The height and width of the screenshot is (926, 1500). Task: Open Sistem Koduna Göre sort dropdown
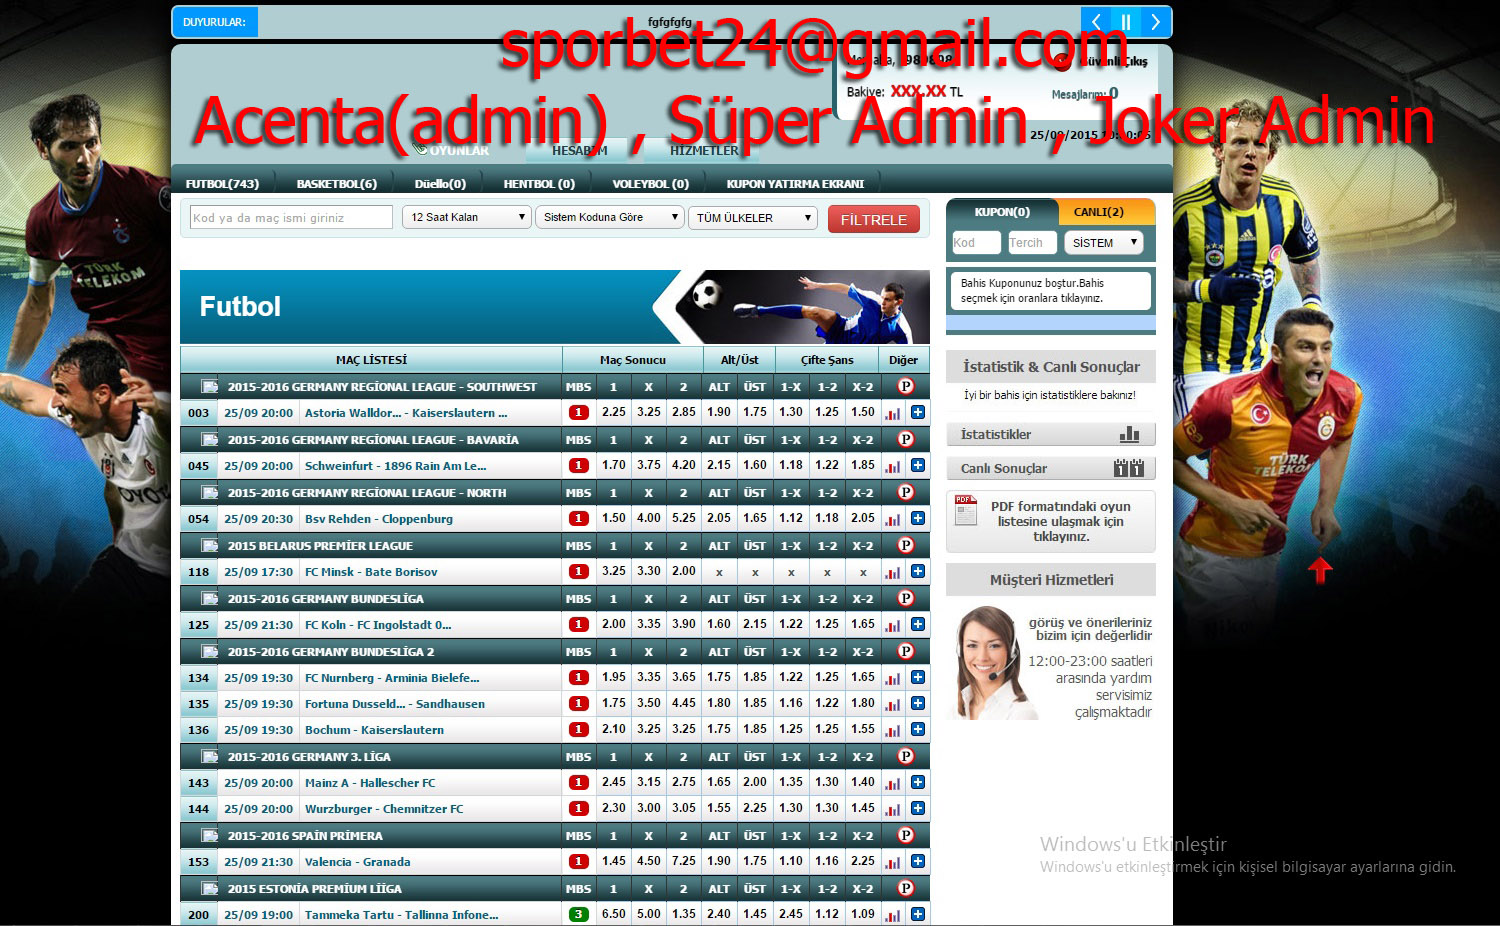coord(610,217)
